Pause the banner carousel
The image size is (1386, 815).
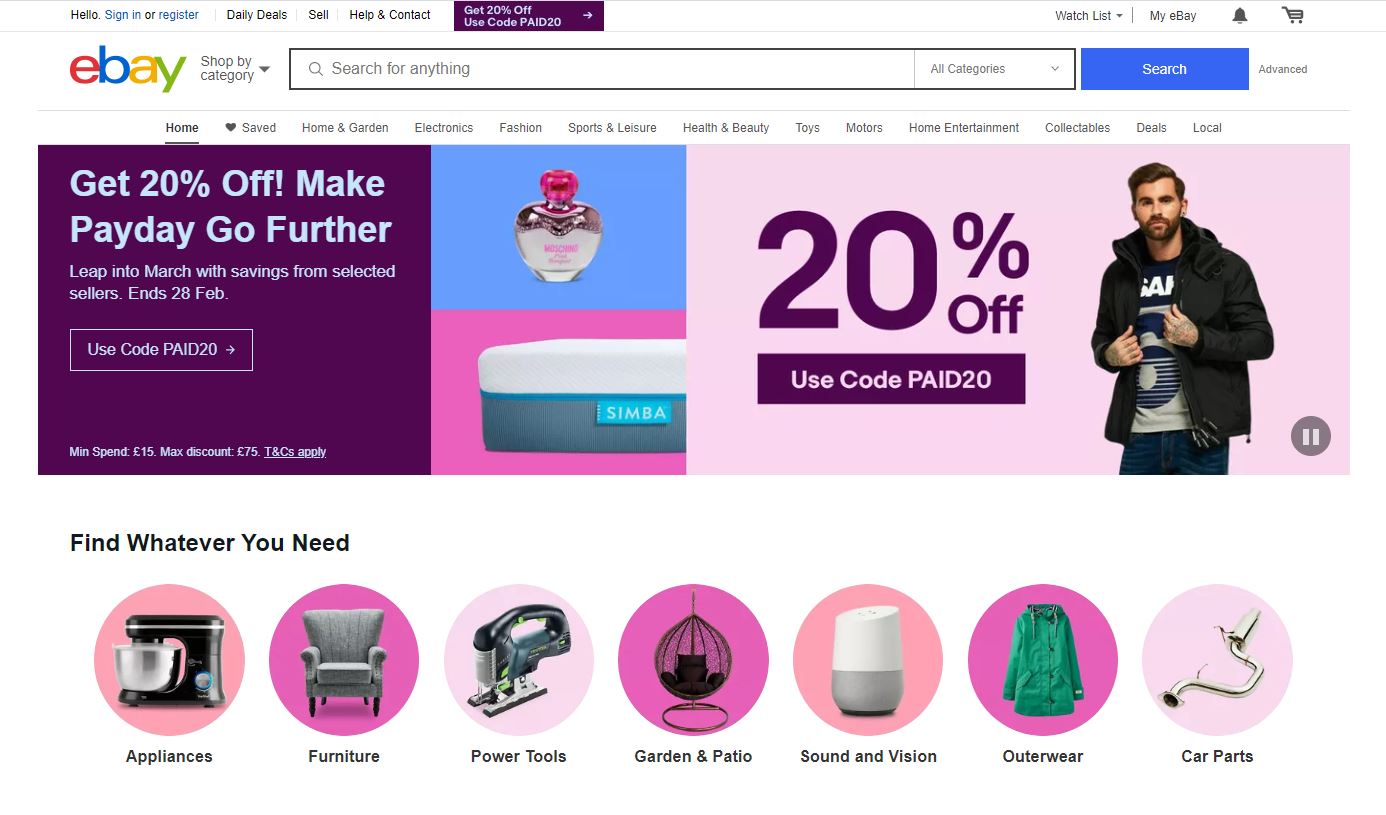[1311, 436]
